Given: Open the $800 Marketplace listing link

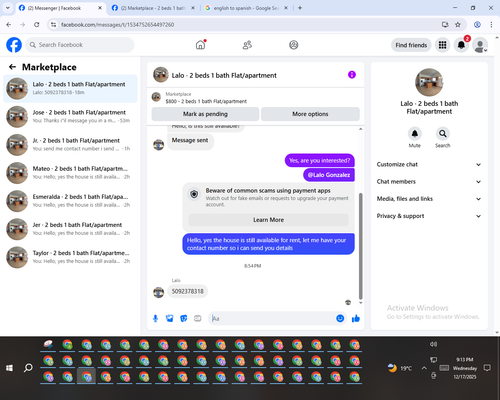Looking at the screenshot, I should (206, 101).
